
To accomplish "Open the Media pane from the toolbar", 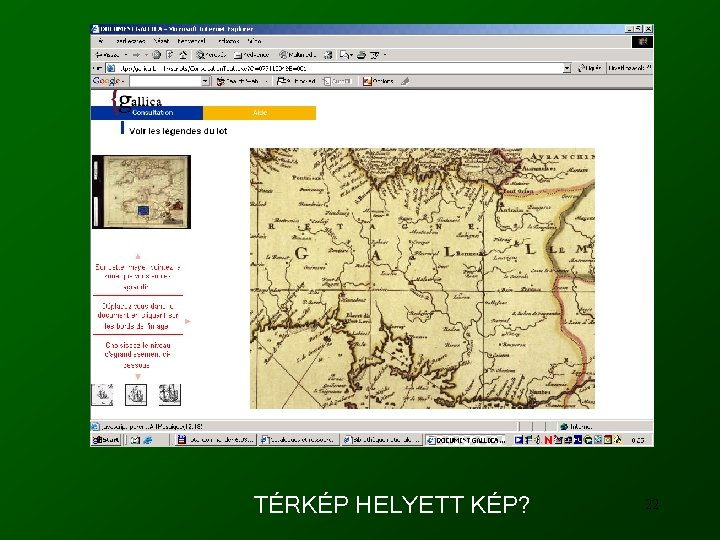I will (297, 55).
